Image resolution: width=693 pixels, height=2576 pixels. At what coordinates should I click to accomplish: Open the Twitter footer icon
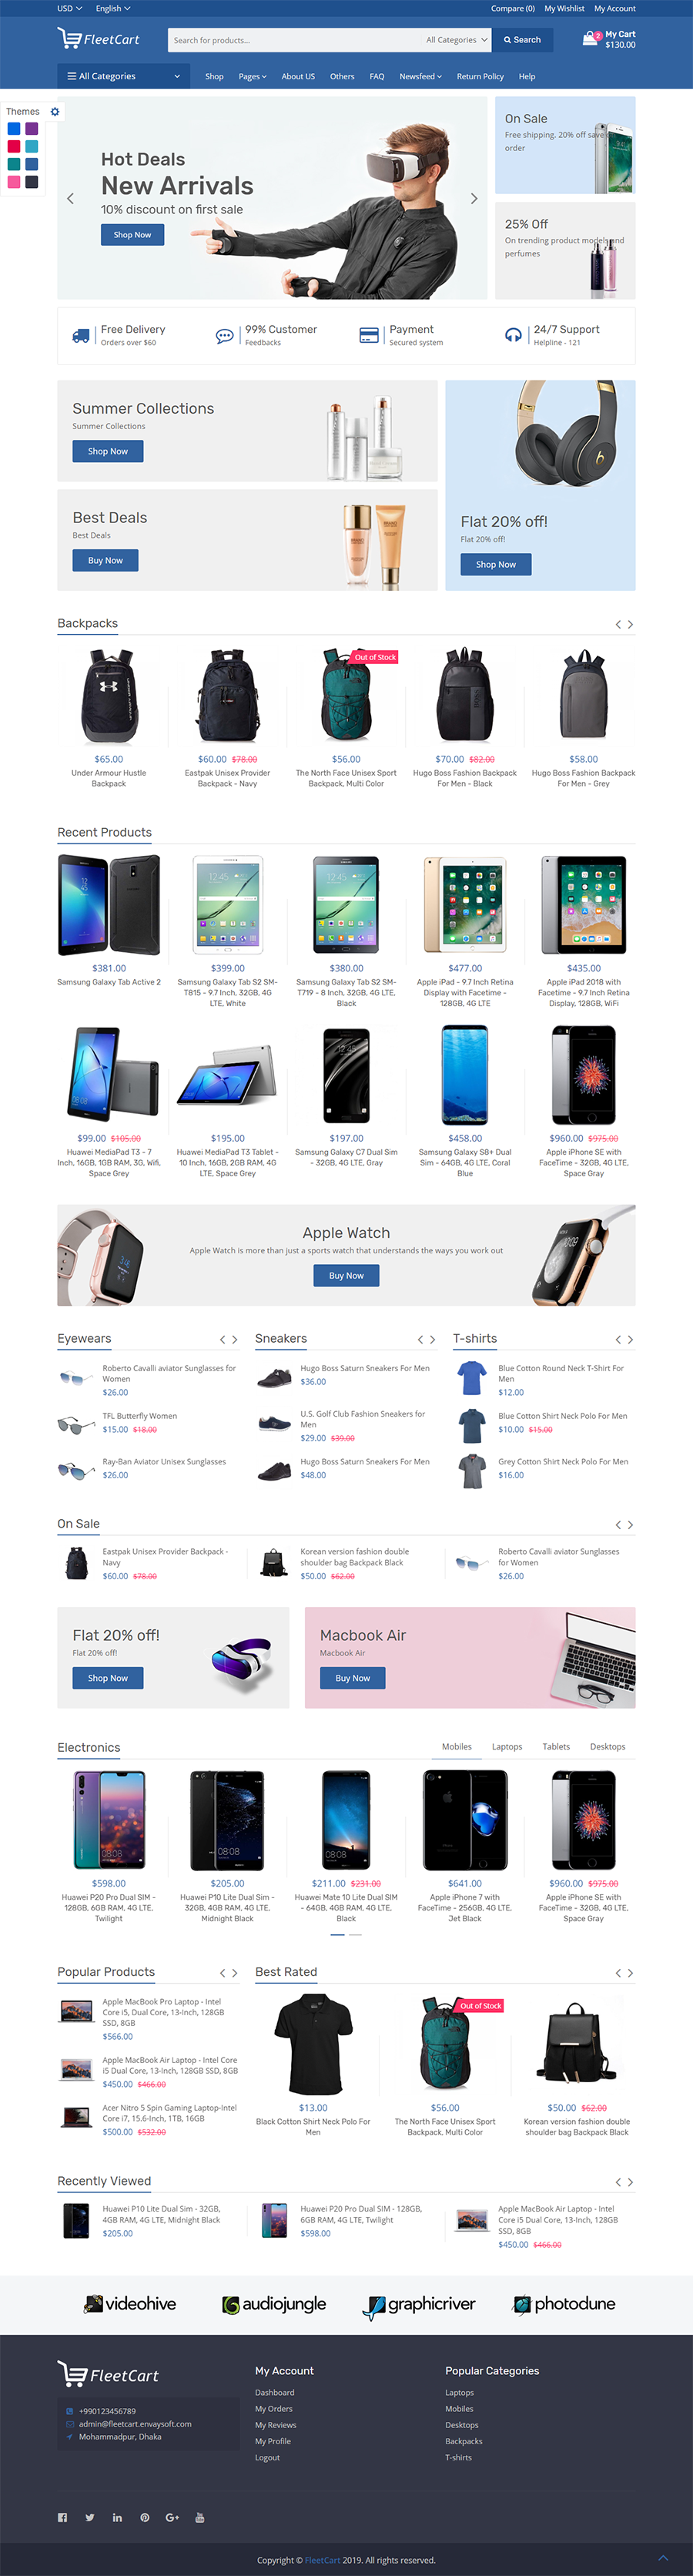(90, 2517)
